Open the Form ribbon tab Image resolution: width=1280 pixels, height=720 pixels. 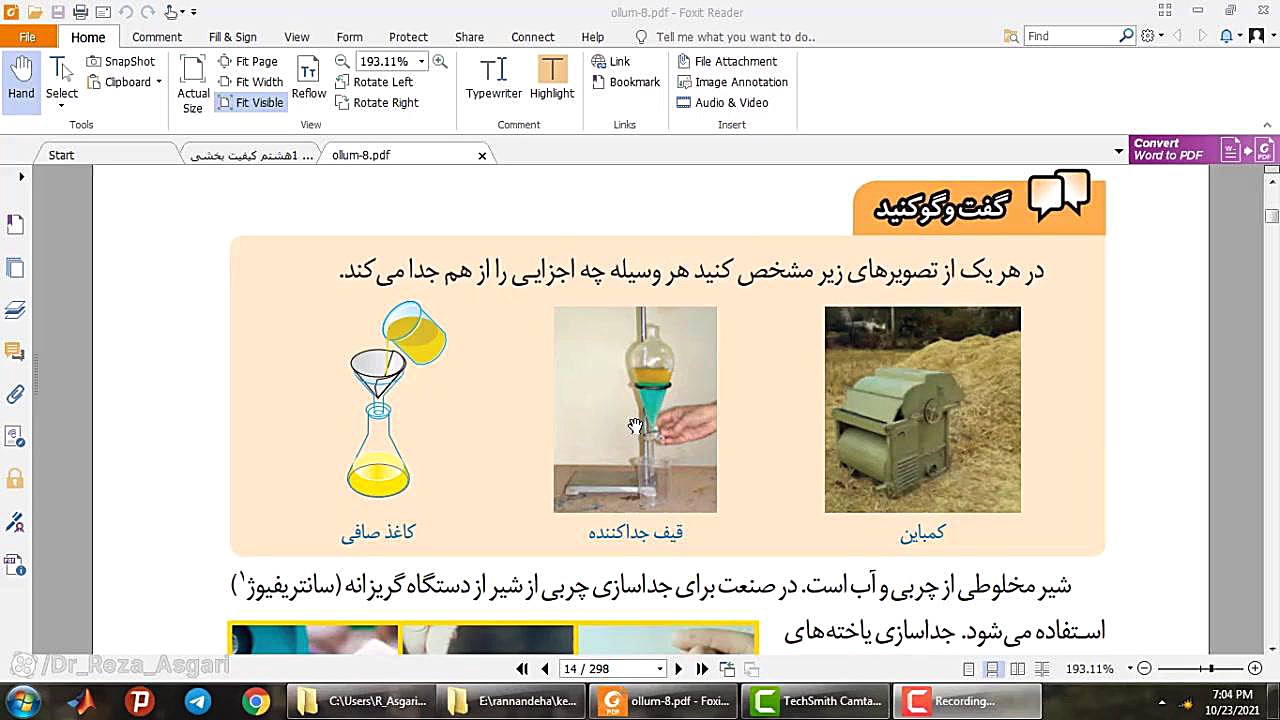tap(350, 37)
